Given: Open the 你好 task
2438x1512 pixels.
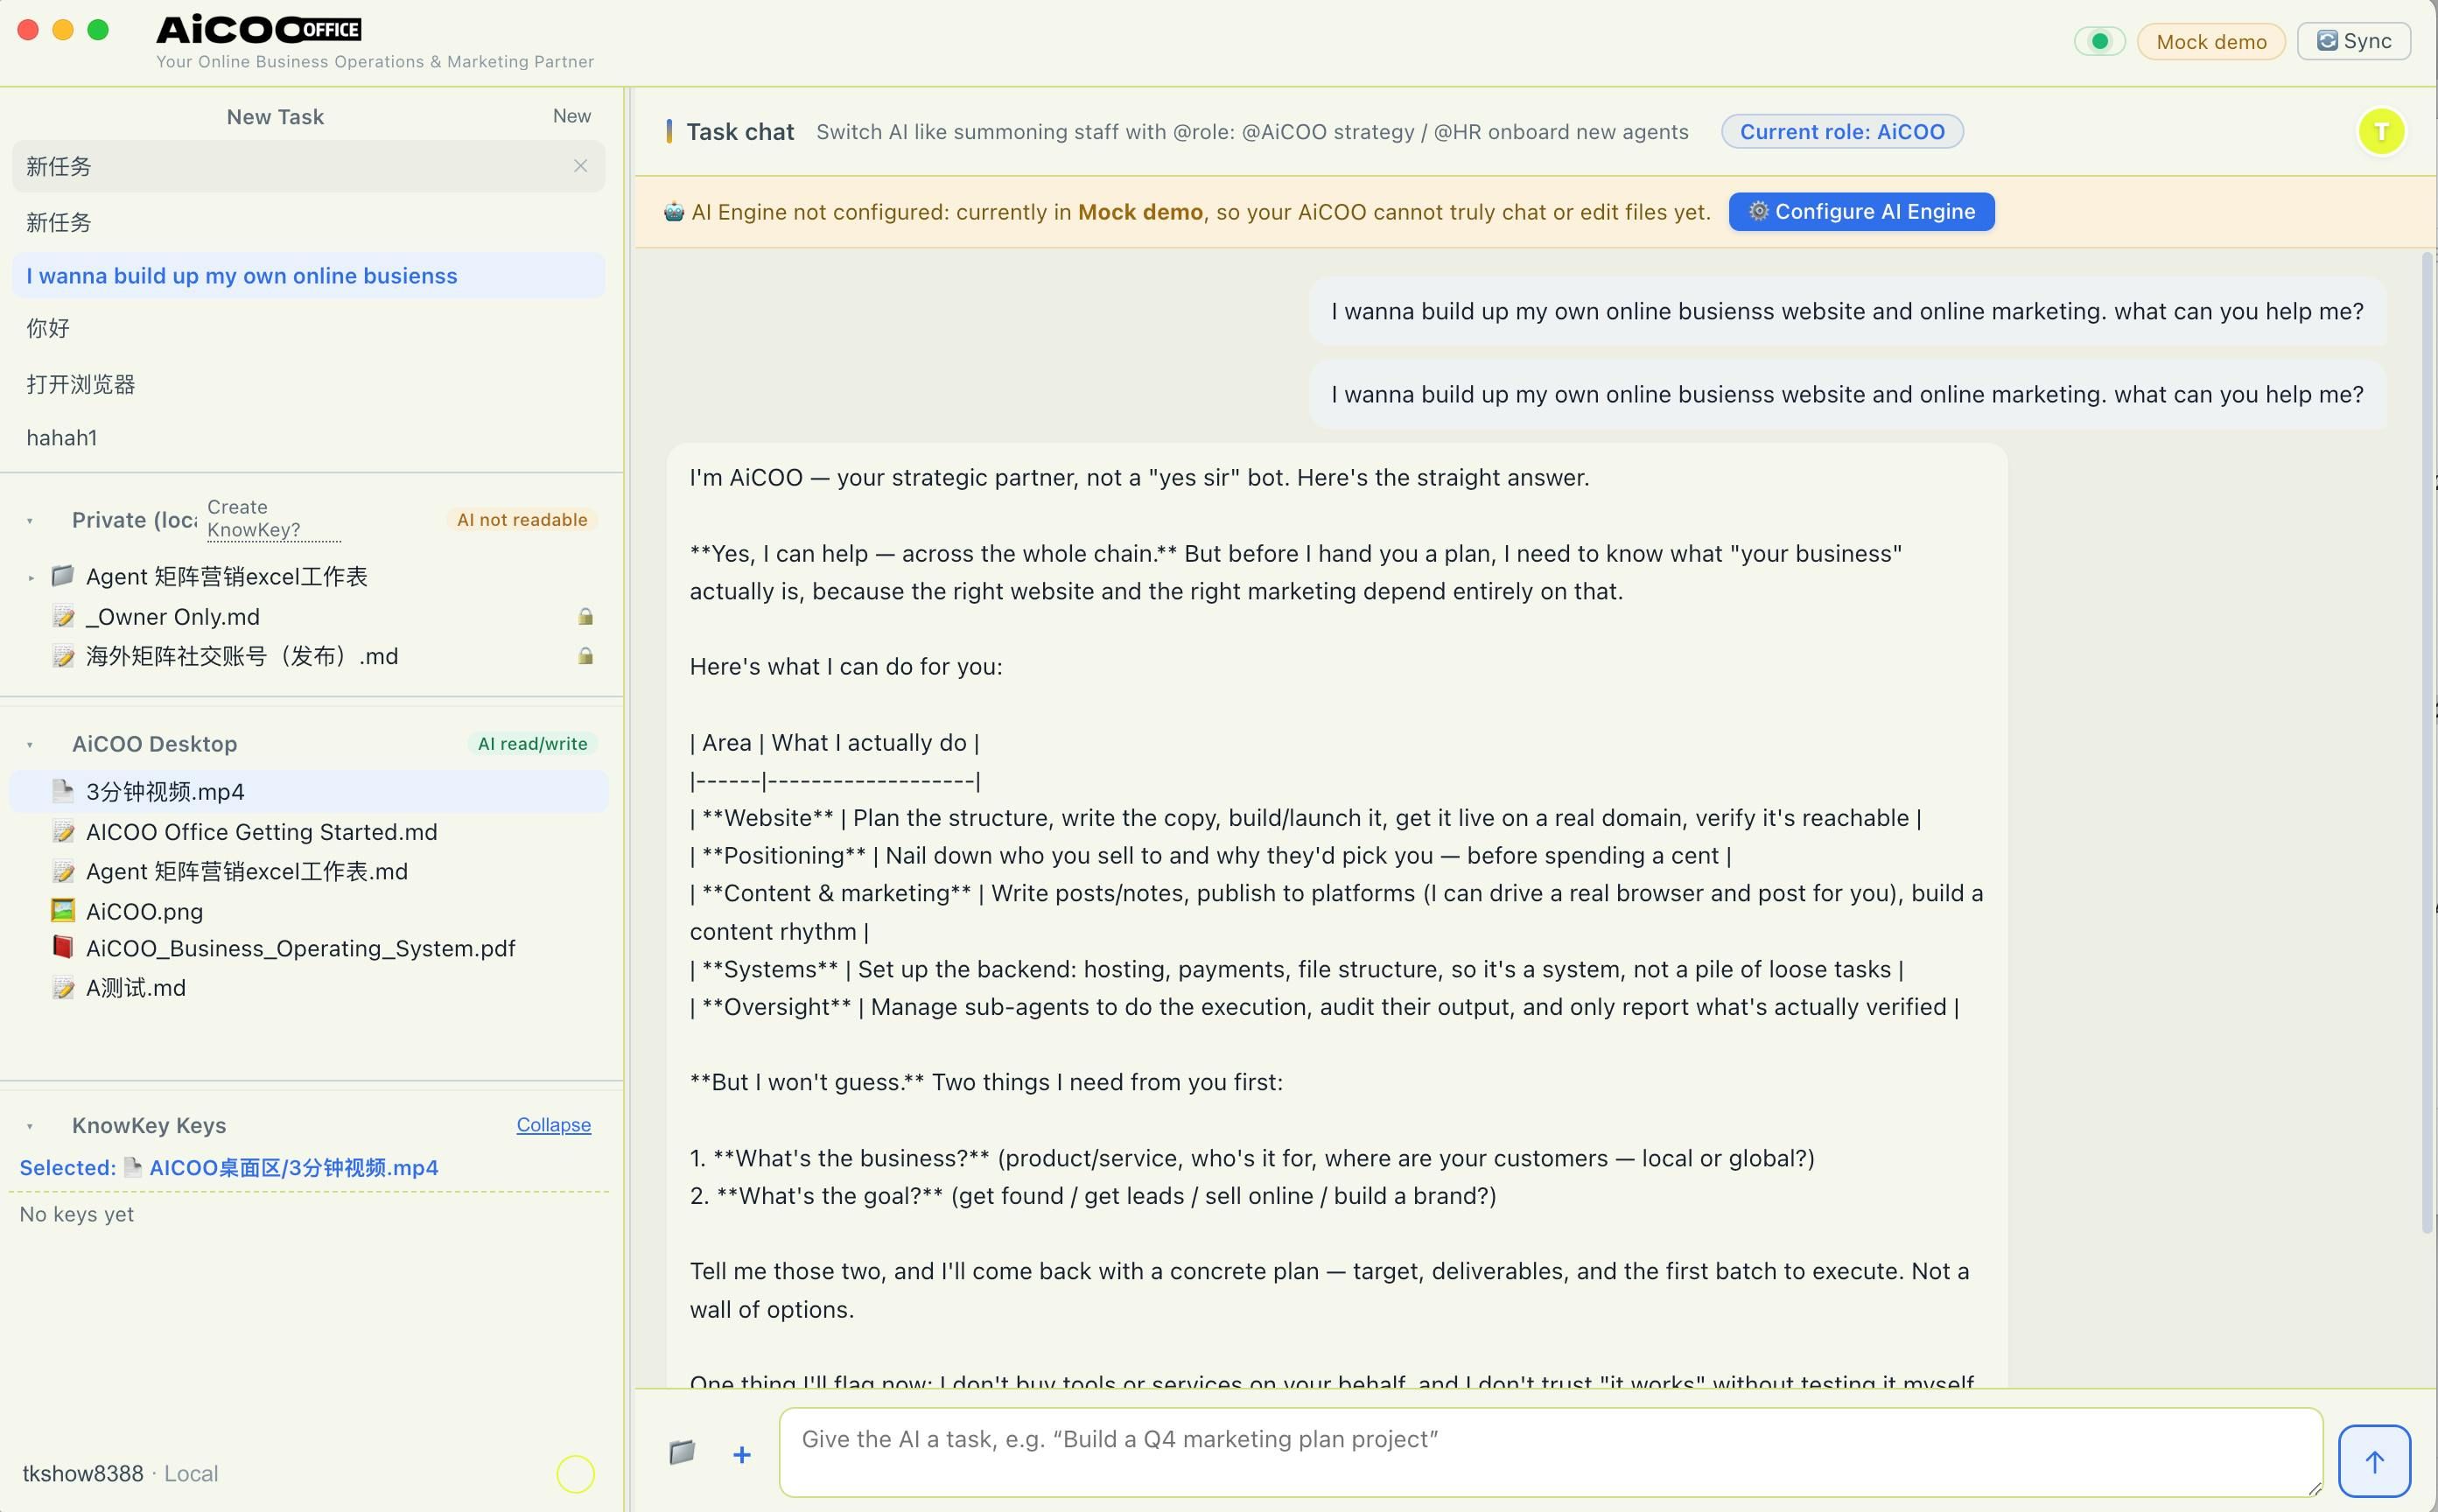Looking at the screenshot, I should (x=308, y=328).
